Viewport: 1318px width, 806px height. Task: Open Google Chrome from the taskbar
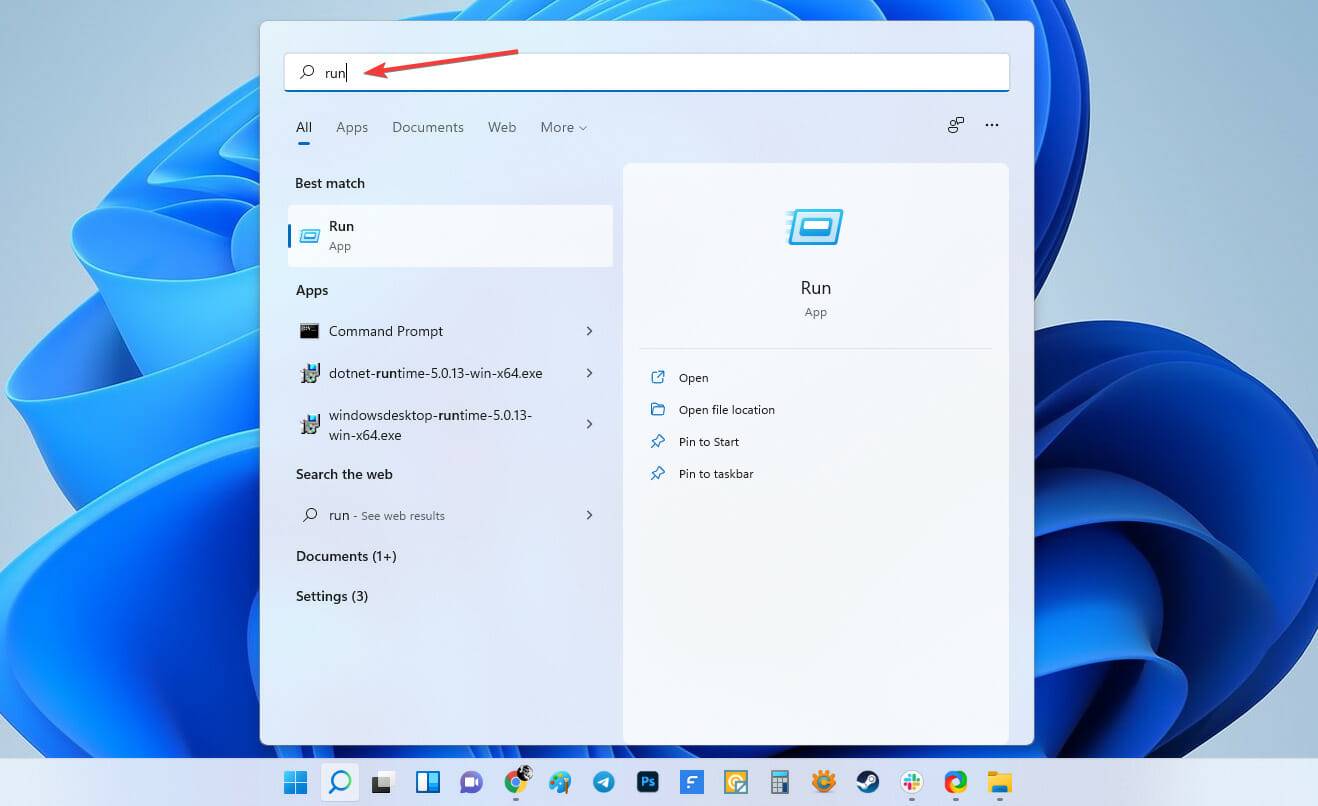(516, 782)
